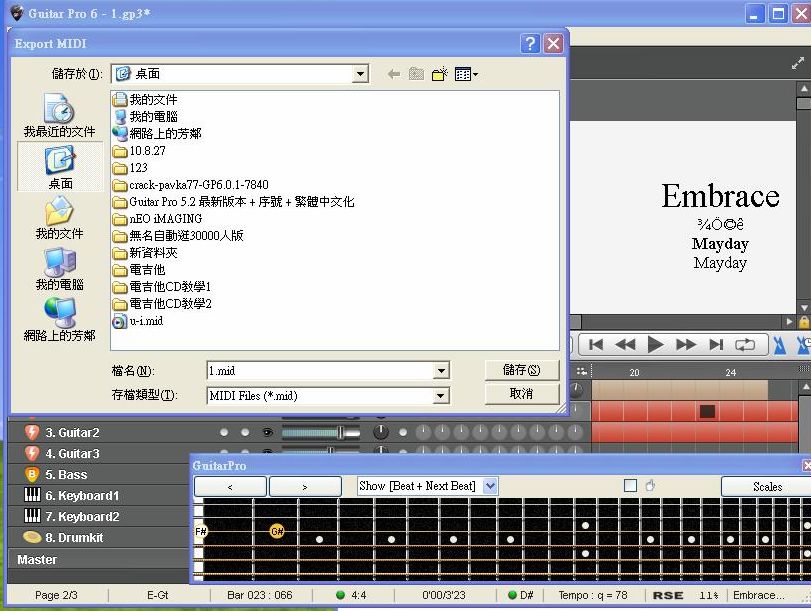Toggle the metronome icon
Image resolution: width=811 pixels, height=611 pixels.
[779, 345]
